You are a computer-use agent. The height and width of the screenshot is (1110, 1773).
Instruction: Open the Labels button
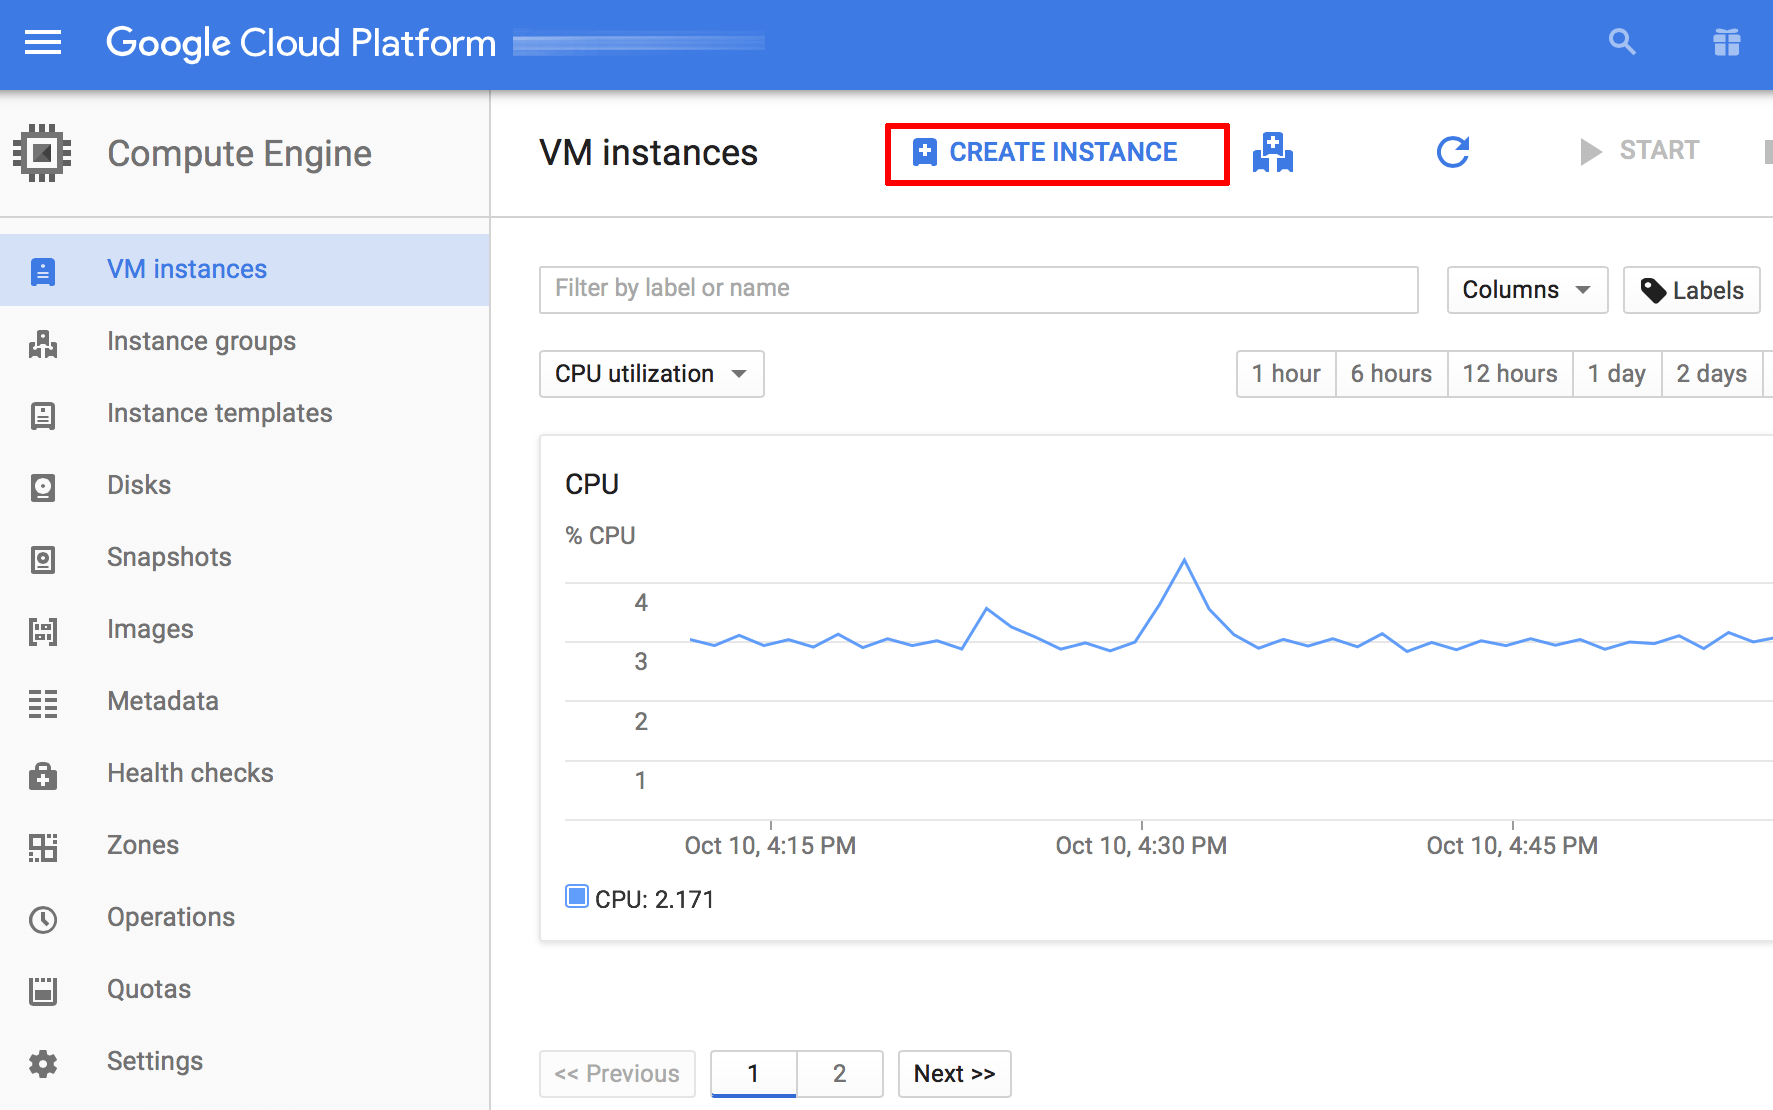click(x=1691, y=290)
